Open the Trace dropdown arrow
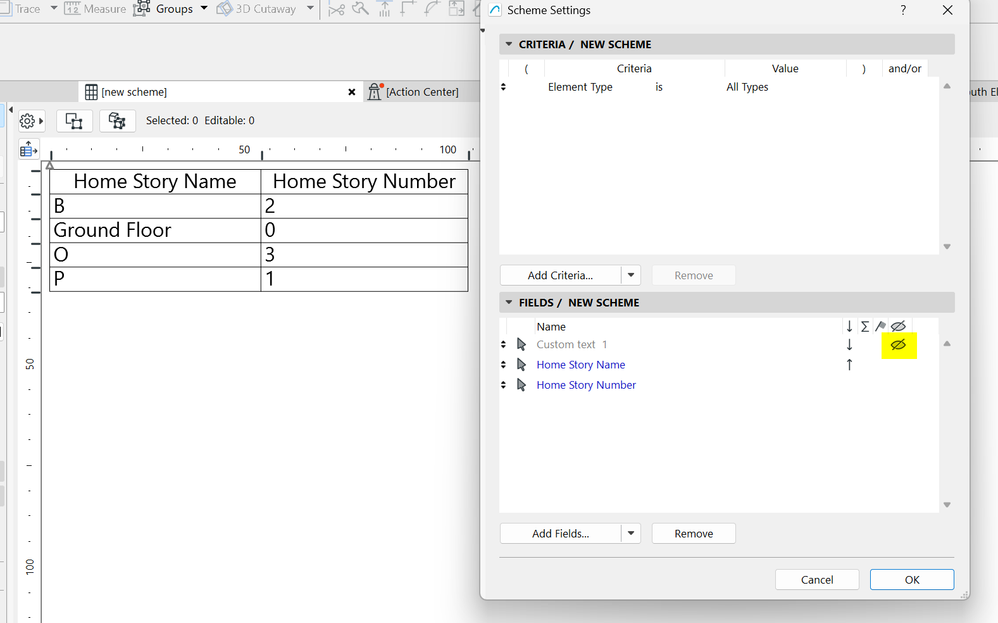The image size is (998, 623). pyautogui.click(x=53, y=8)
